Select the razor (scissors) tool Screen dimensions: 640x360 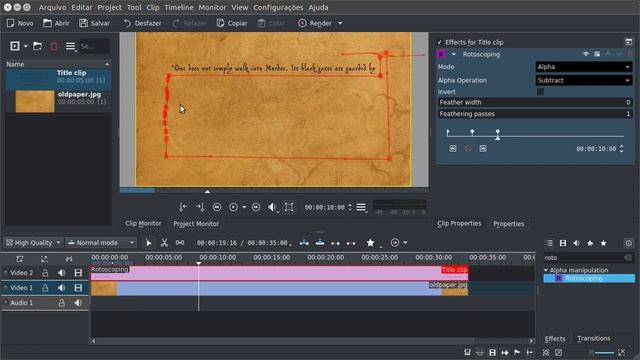tap(164, 243)
